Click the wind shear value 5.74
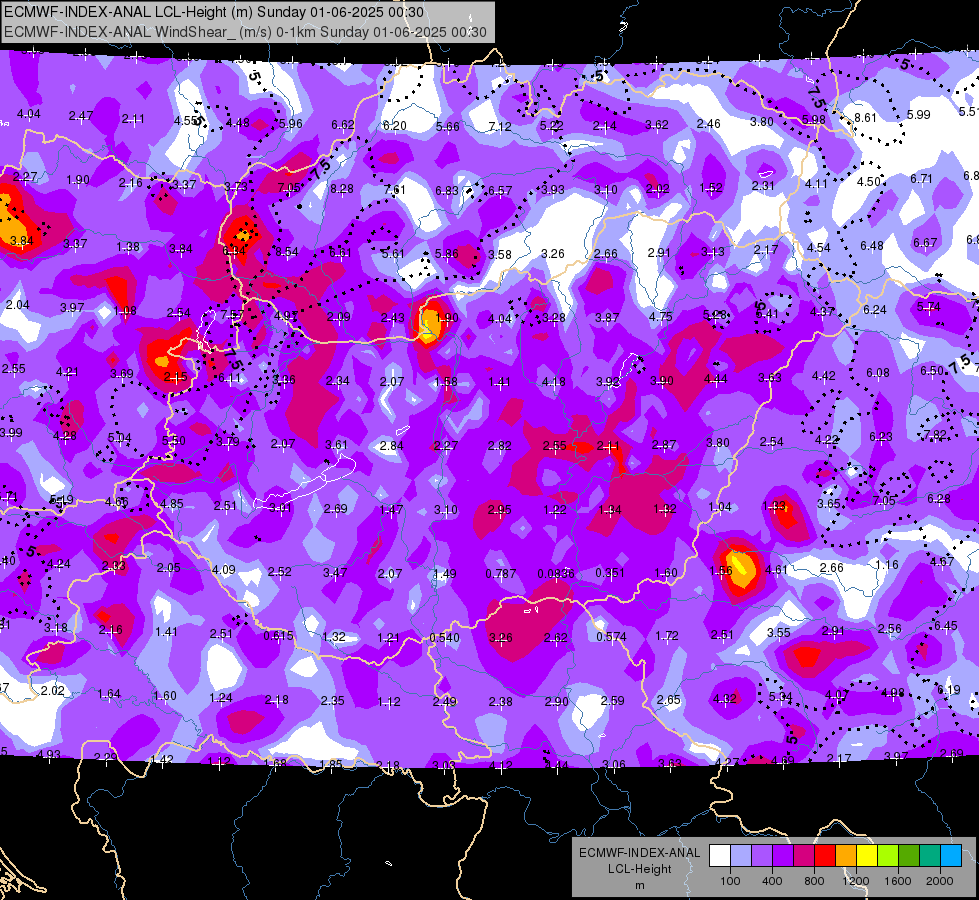979x900 pixels. (928, 307)
